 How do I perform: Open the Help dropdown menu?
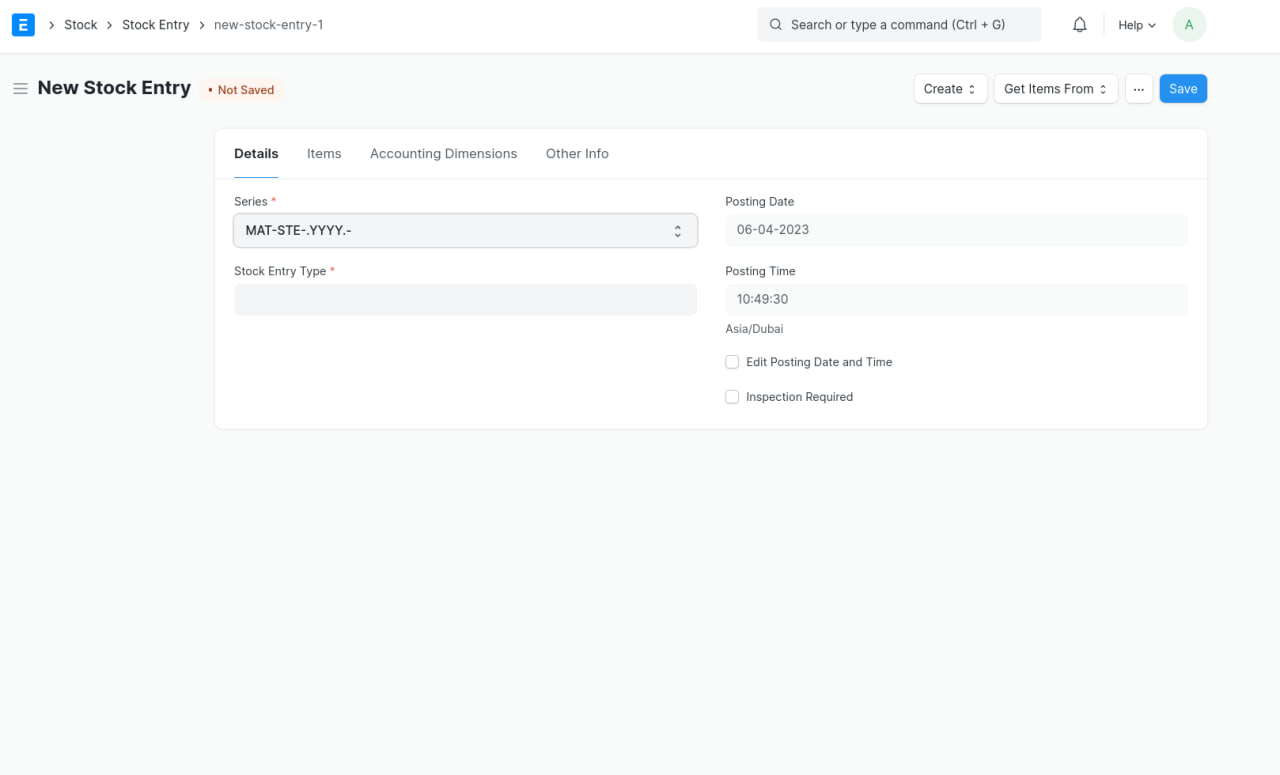point(1136,24)
